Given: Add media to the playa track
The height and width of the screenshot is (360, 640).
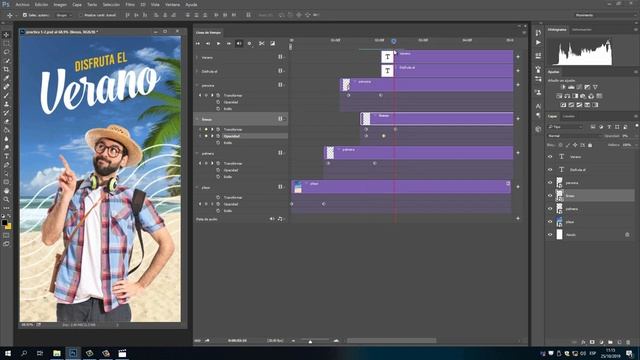Looking at the screenshot, I should (518, 187).
